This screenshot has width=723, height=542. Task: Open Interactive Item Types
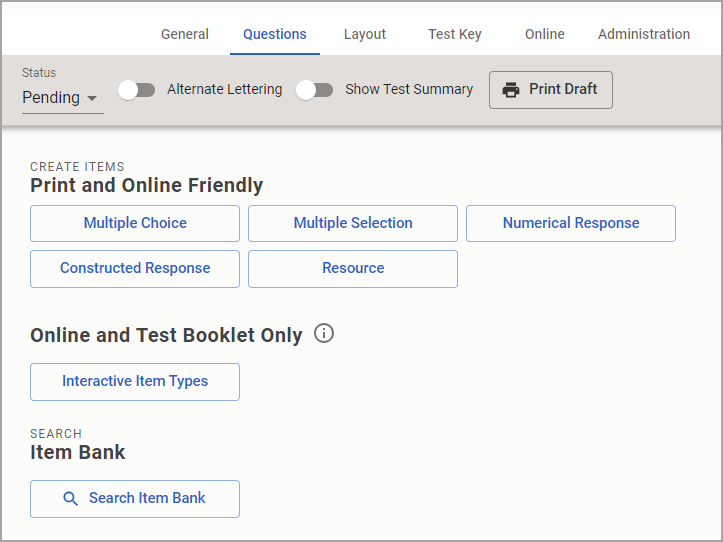[135, 382]
